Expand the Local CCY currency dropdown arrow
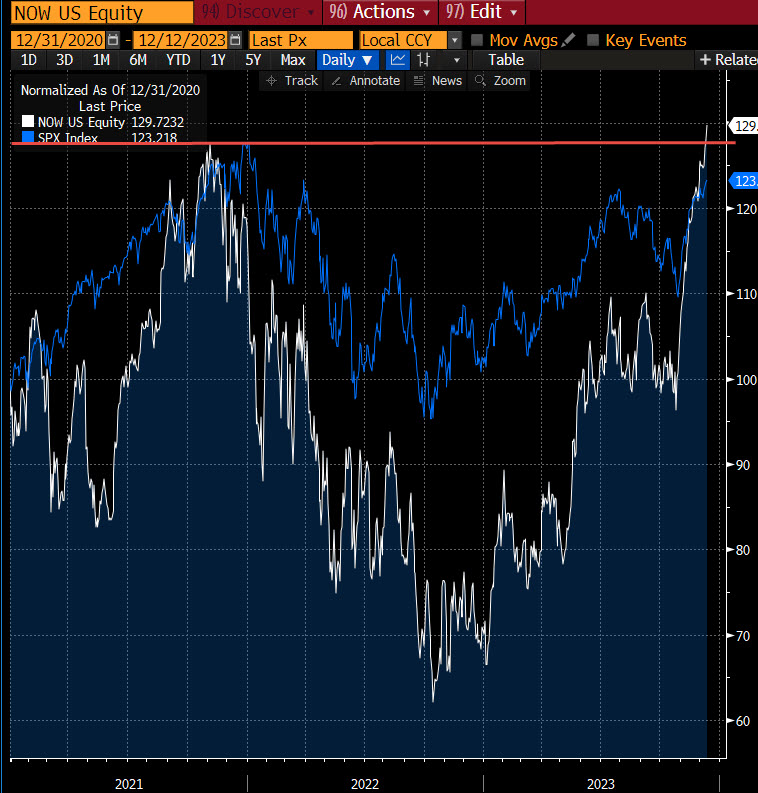This screenshot has height=793, width=758. tap(455, 40)
